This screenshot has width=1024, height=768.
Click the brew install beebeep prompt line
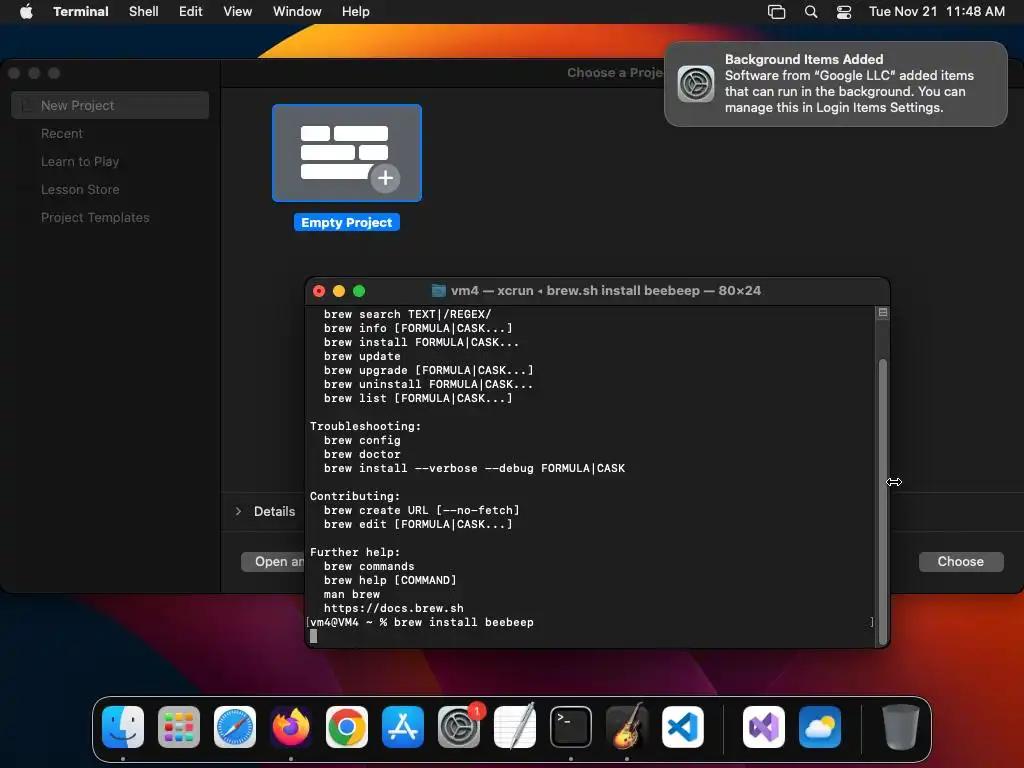coord(422,622)
